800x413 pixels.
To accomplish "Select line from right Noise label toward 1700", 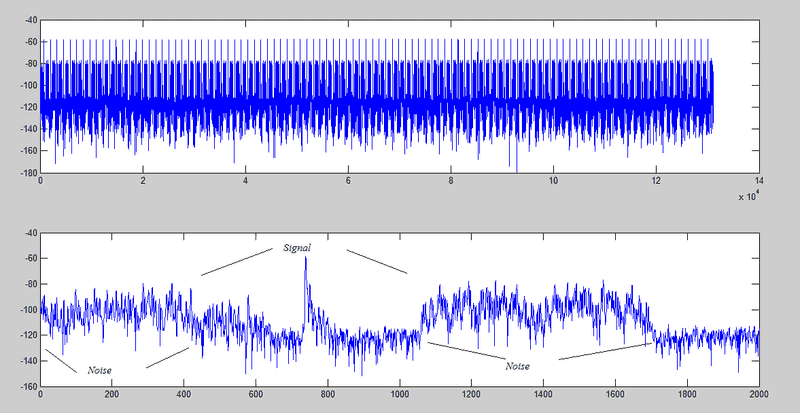I will click(605, 351).
